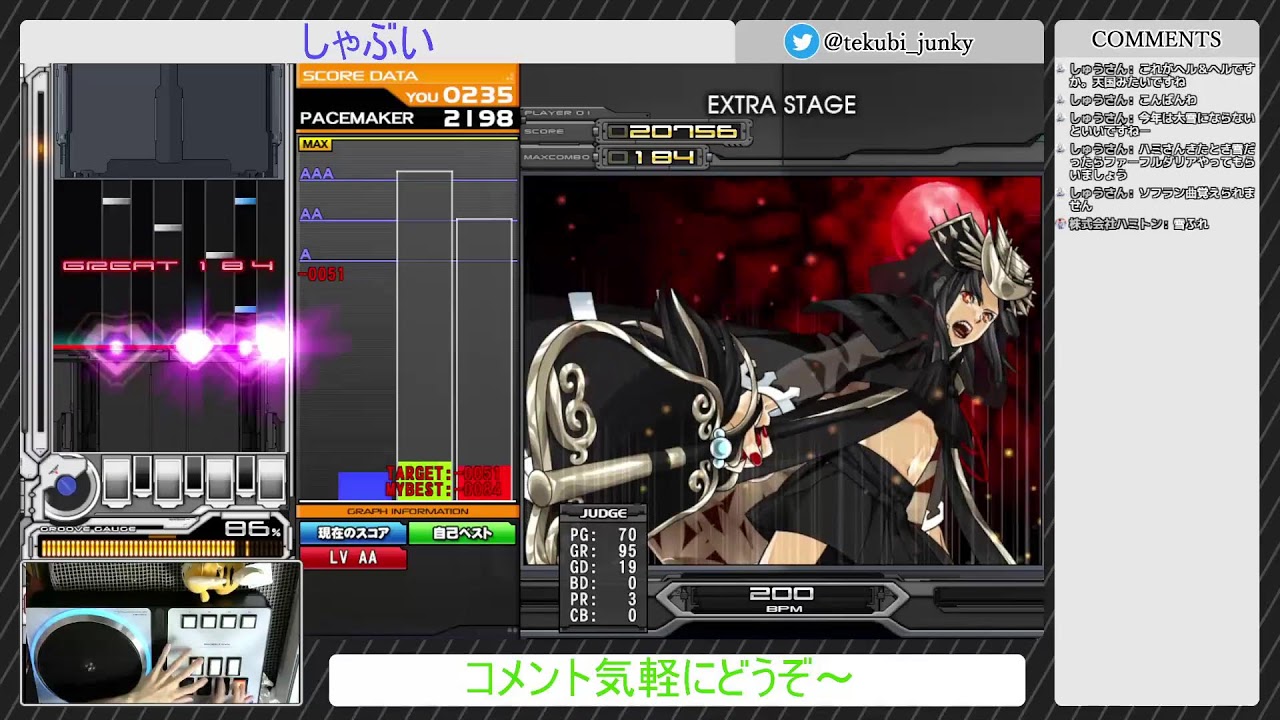Click the Twitter bird icon
Viewport: 1280px width, 720px height.
point(801,42)
